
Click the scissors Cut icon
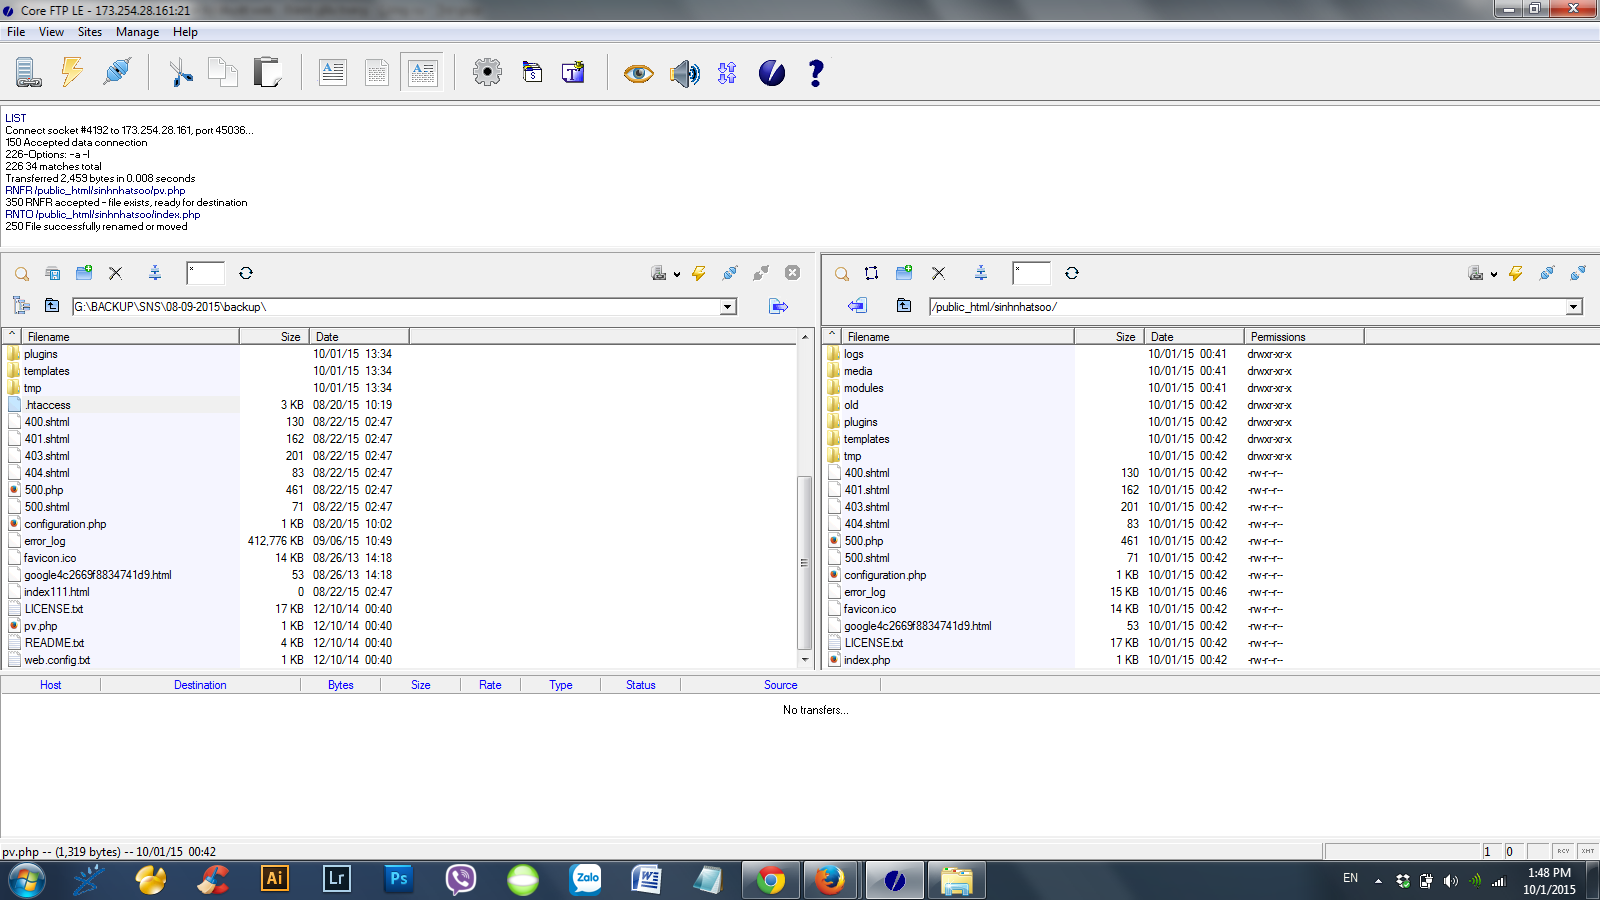pyautogui.click(x=180, y=73)
